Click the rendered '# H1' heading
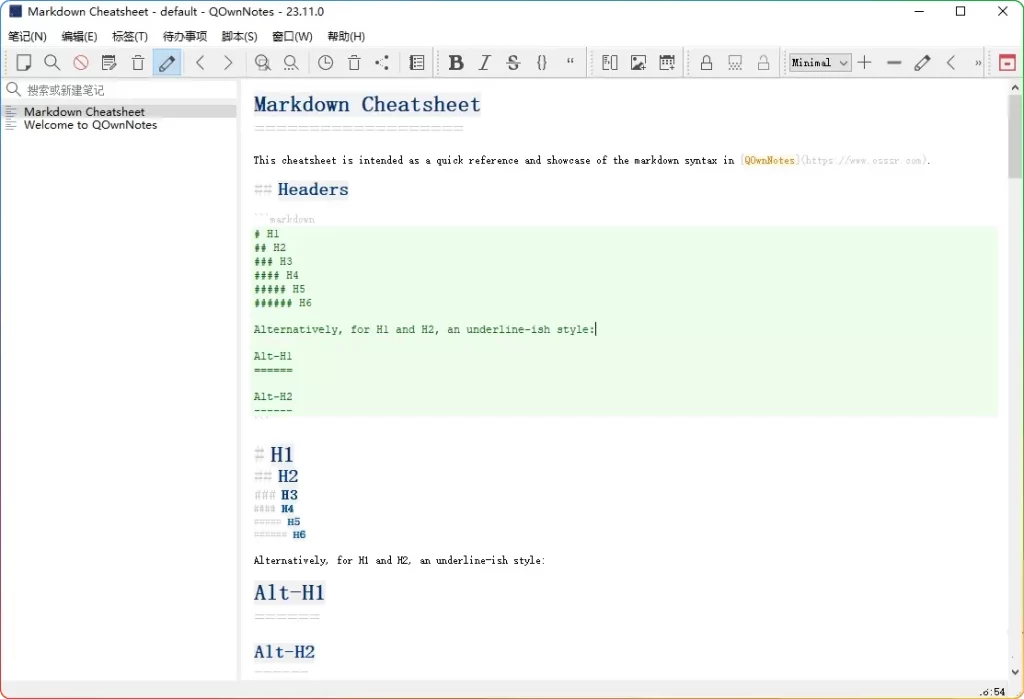 (274, 454)
